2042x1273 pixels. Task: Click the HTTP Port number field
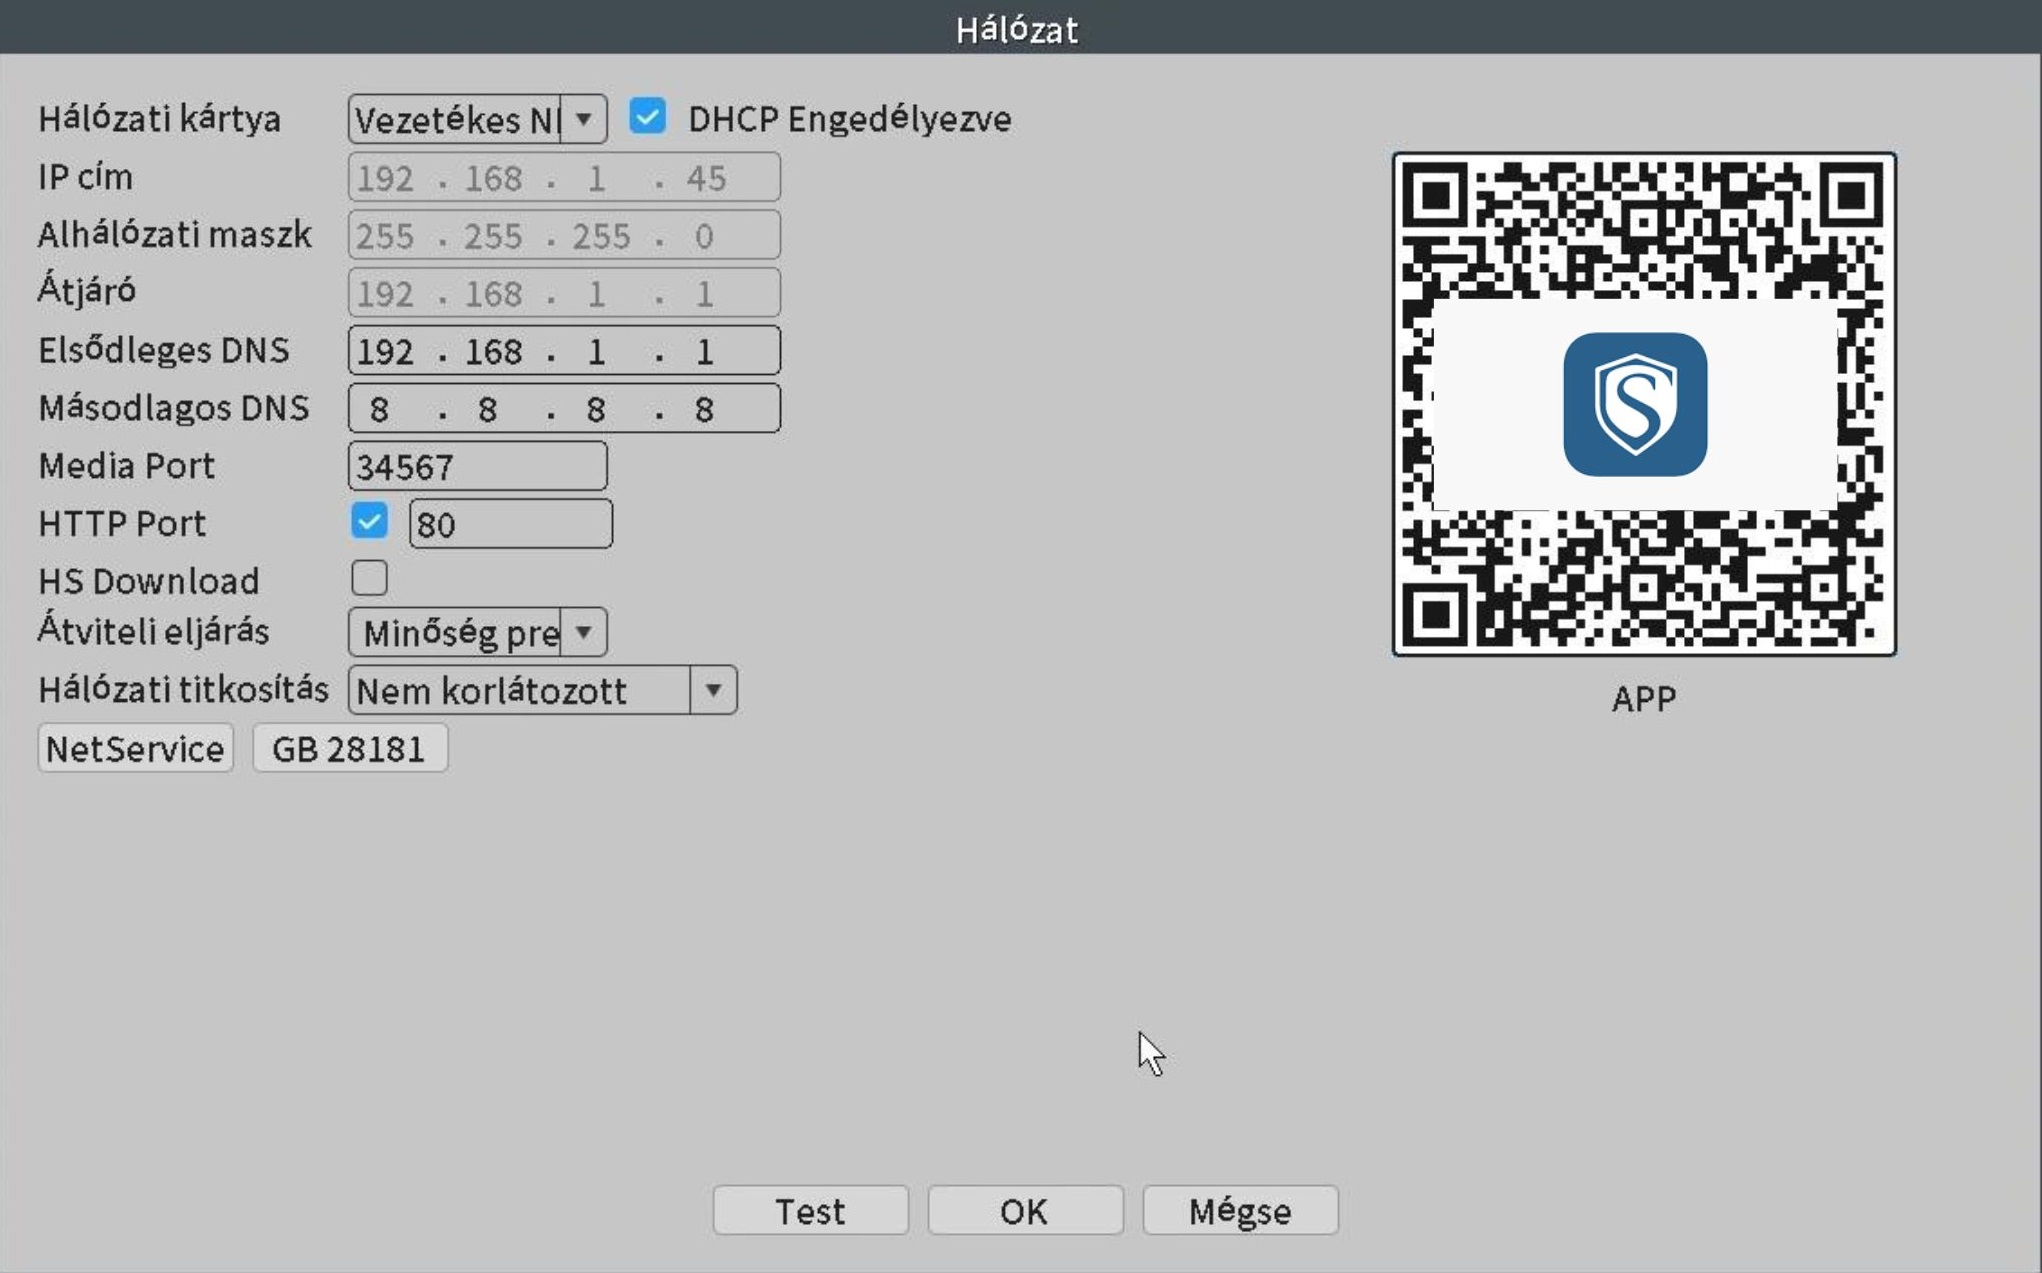point(510,524)
